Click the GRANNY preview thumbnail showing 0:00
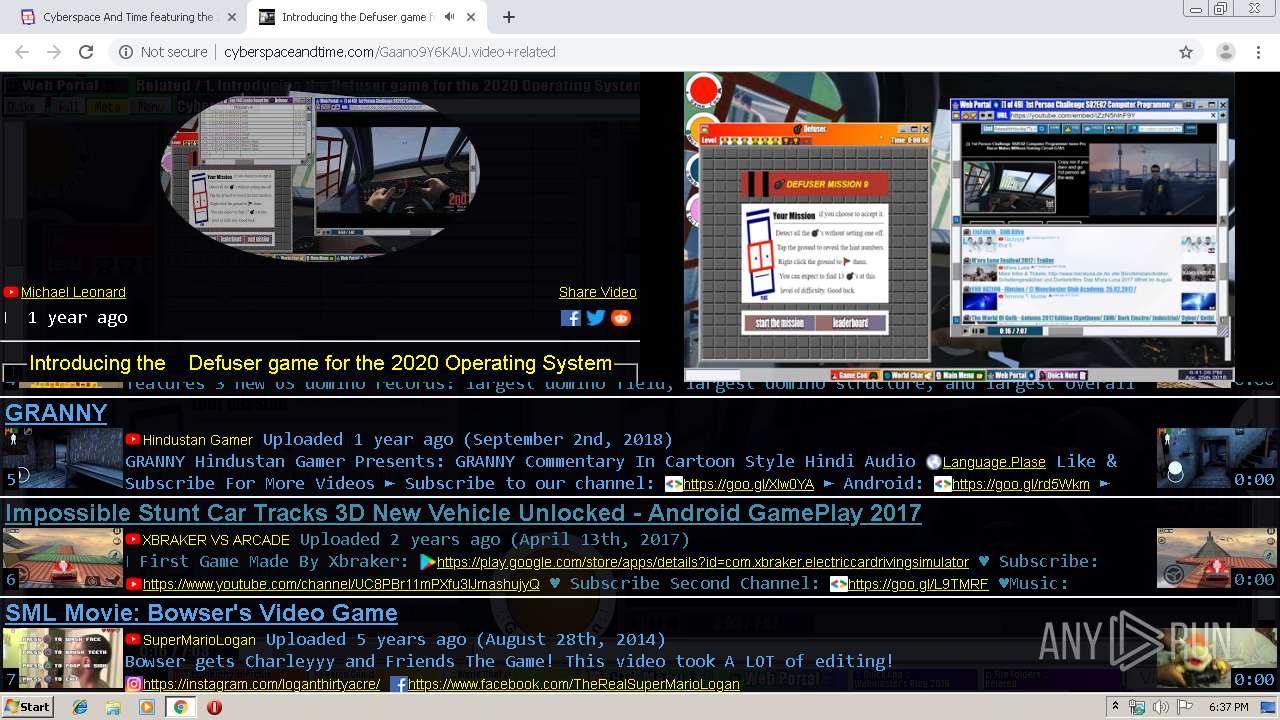The height and width of the screenshot is (720, 1280). 1216,458
